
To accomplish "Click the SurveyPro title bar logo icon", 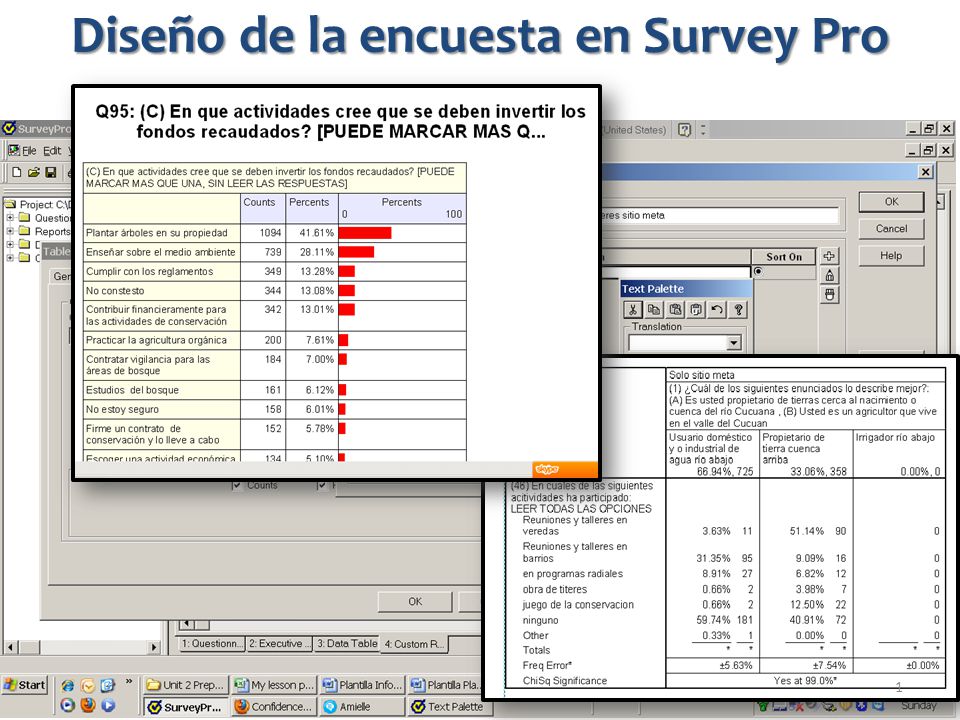I will click(9, 129).
